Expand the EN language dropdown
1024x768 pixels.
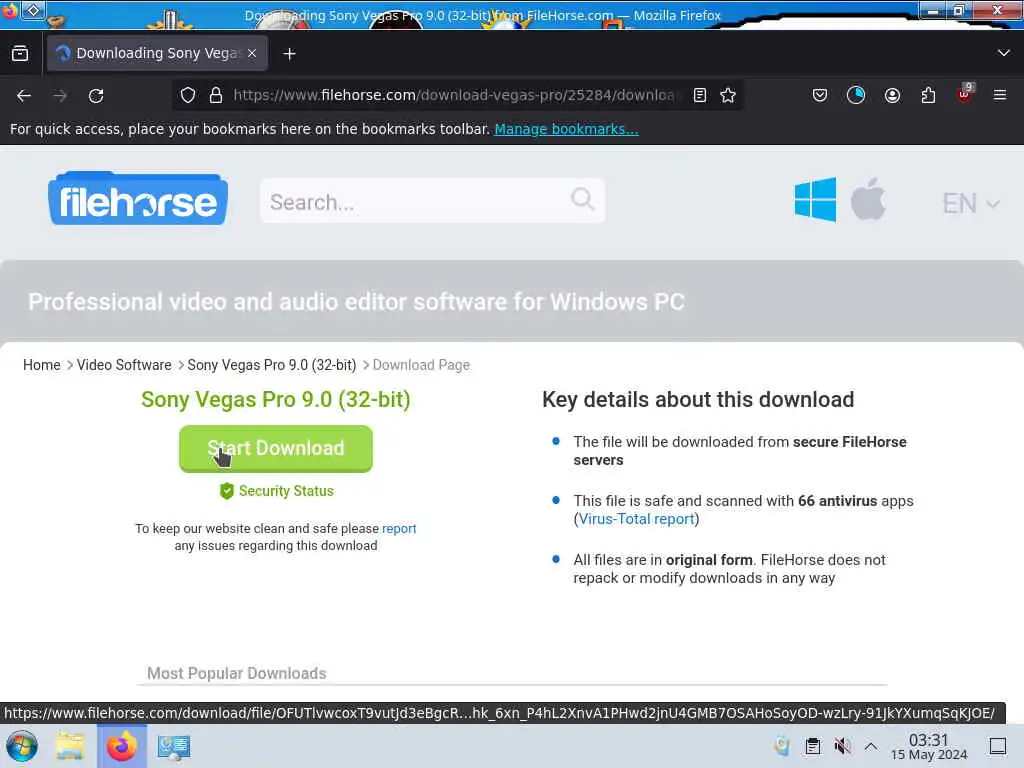click(x=970, y=204)
